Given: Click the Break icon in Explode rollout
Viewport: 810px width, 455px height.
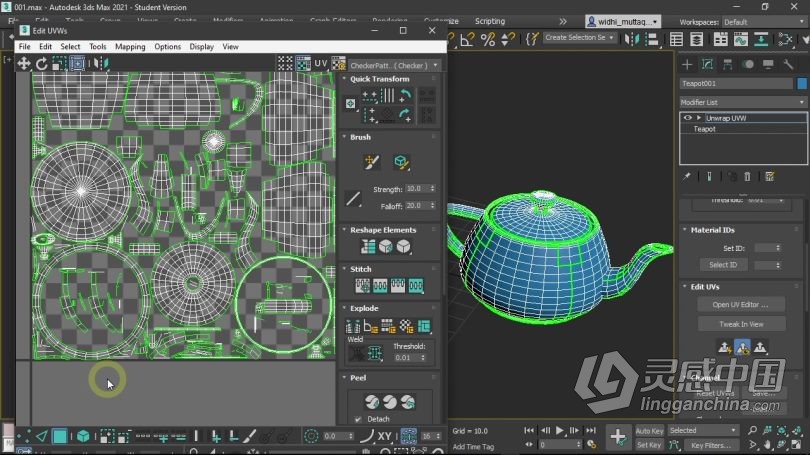Looking at the screenshot, I should point(353,326).
